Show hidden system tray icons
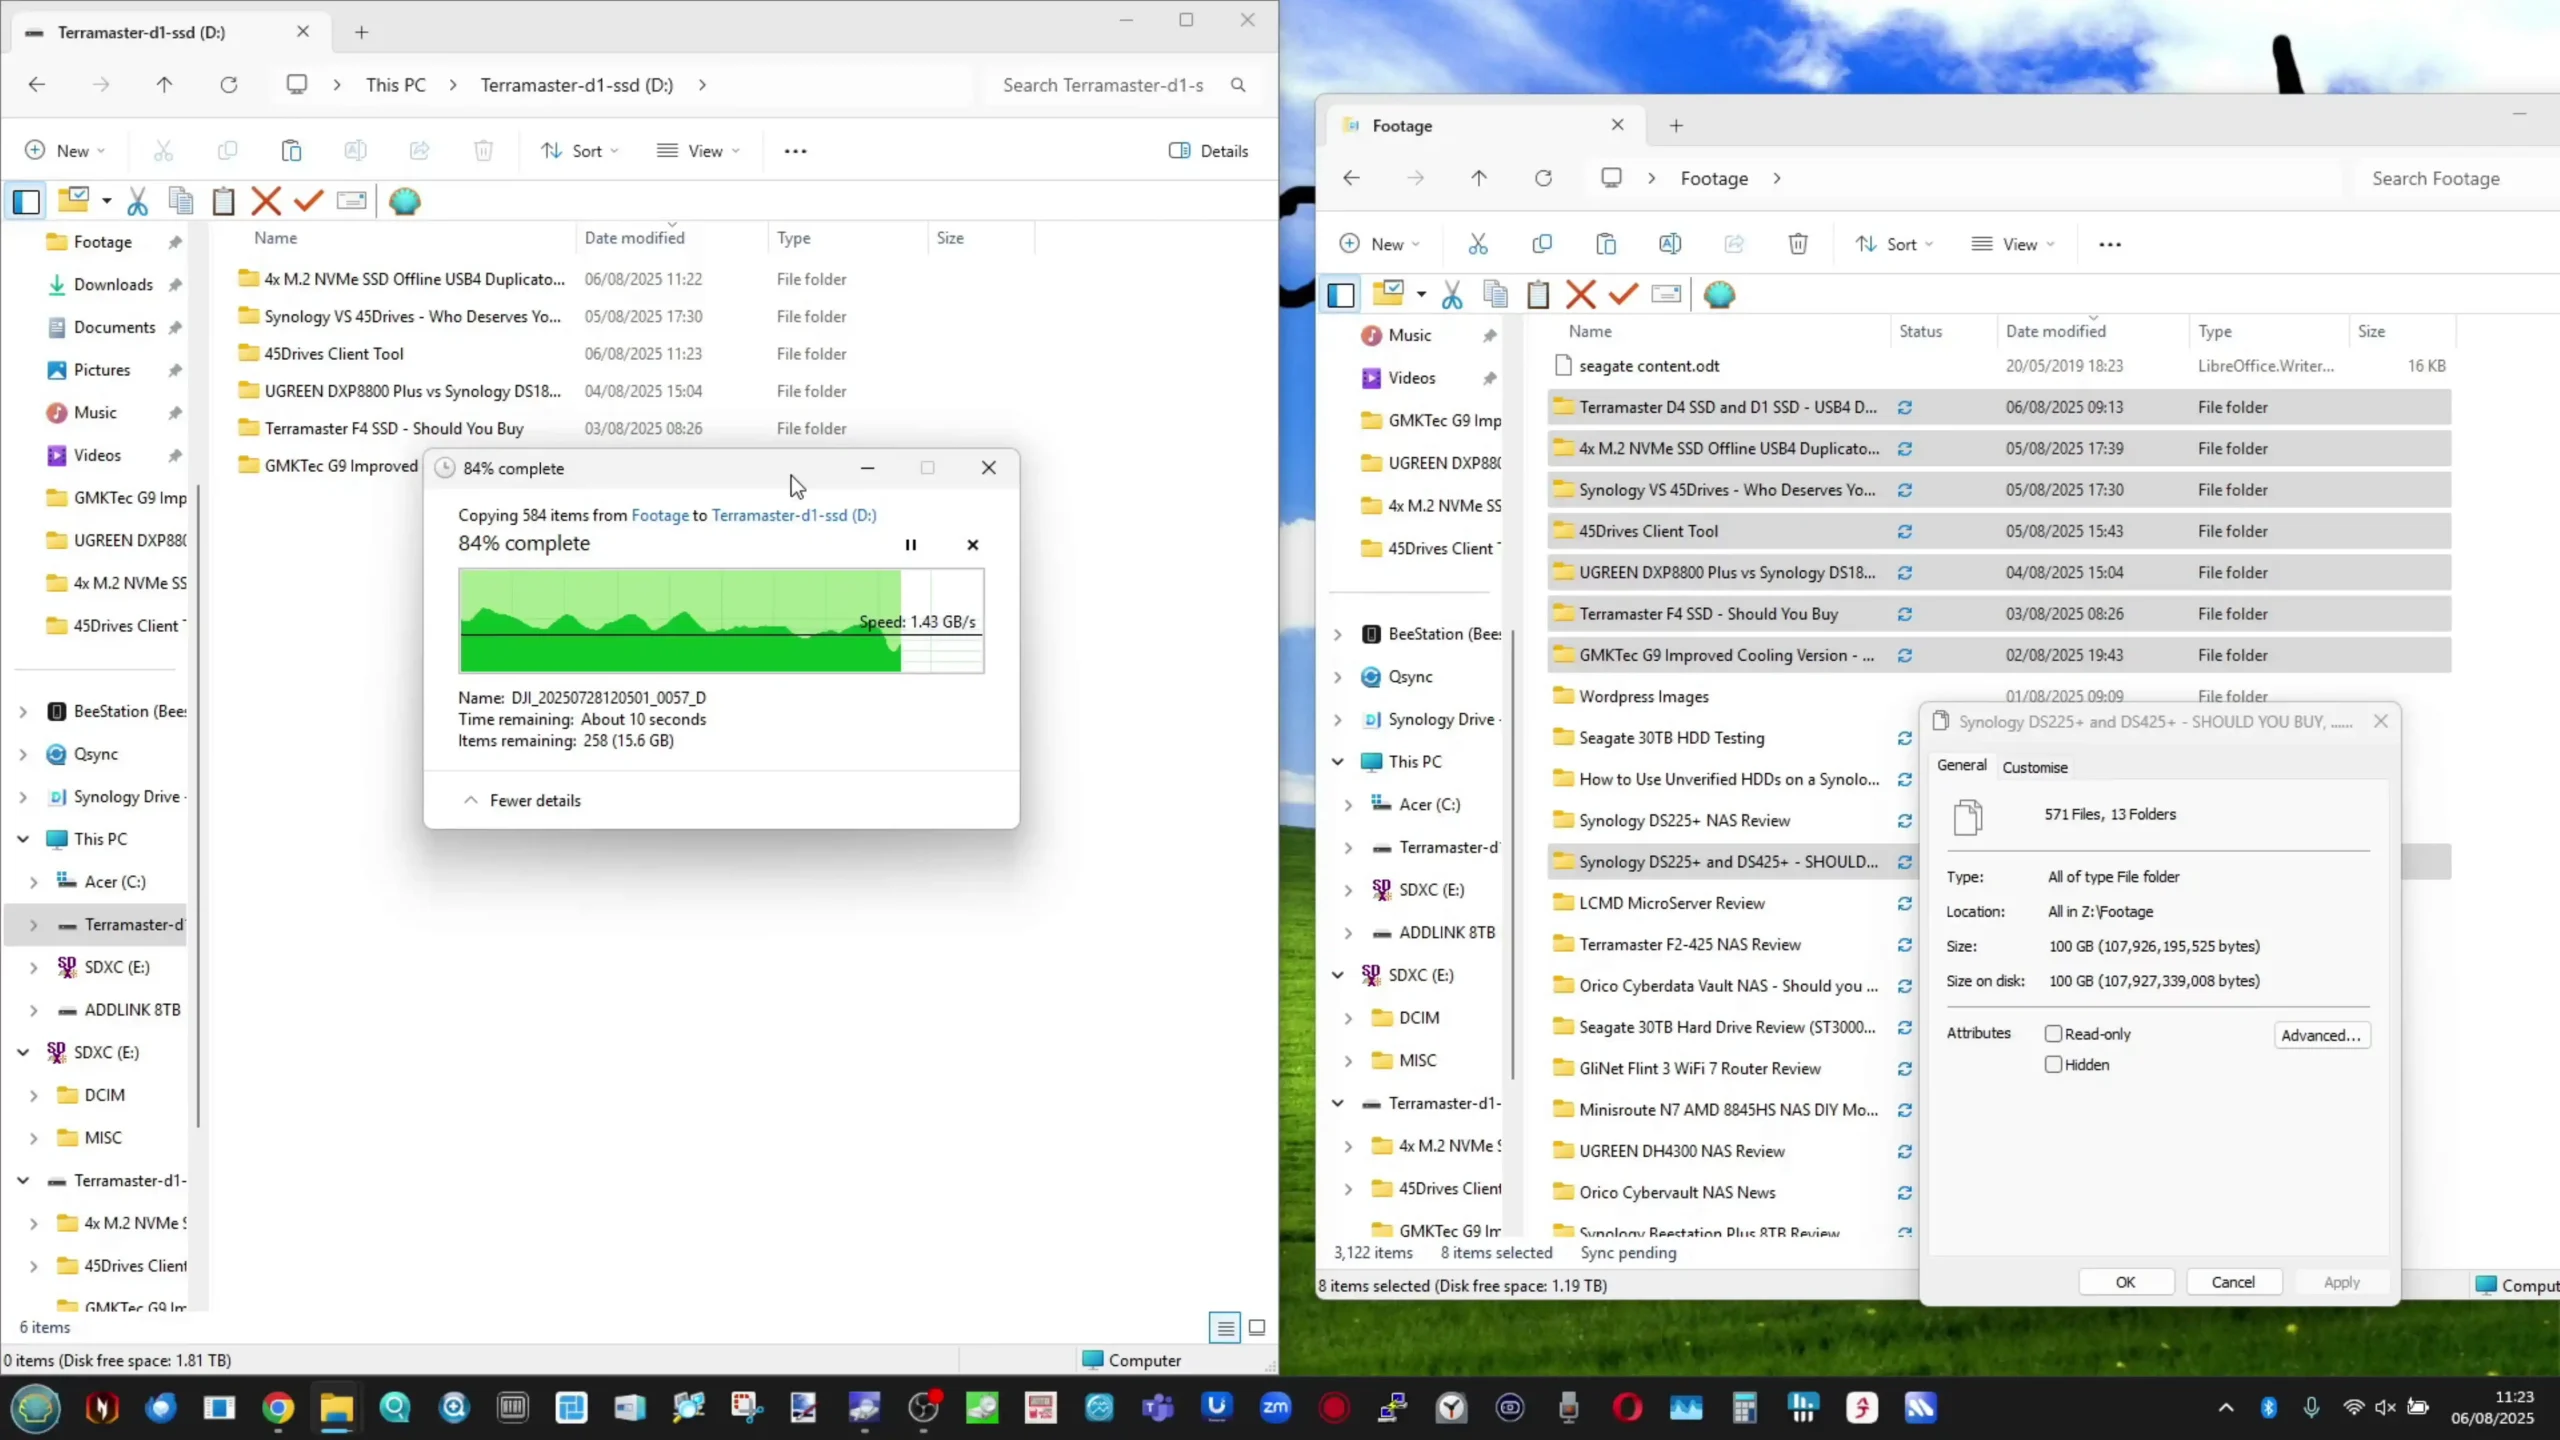Viewport: 2560px width, 1440px height. [x=2226, y=1408]
